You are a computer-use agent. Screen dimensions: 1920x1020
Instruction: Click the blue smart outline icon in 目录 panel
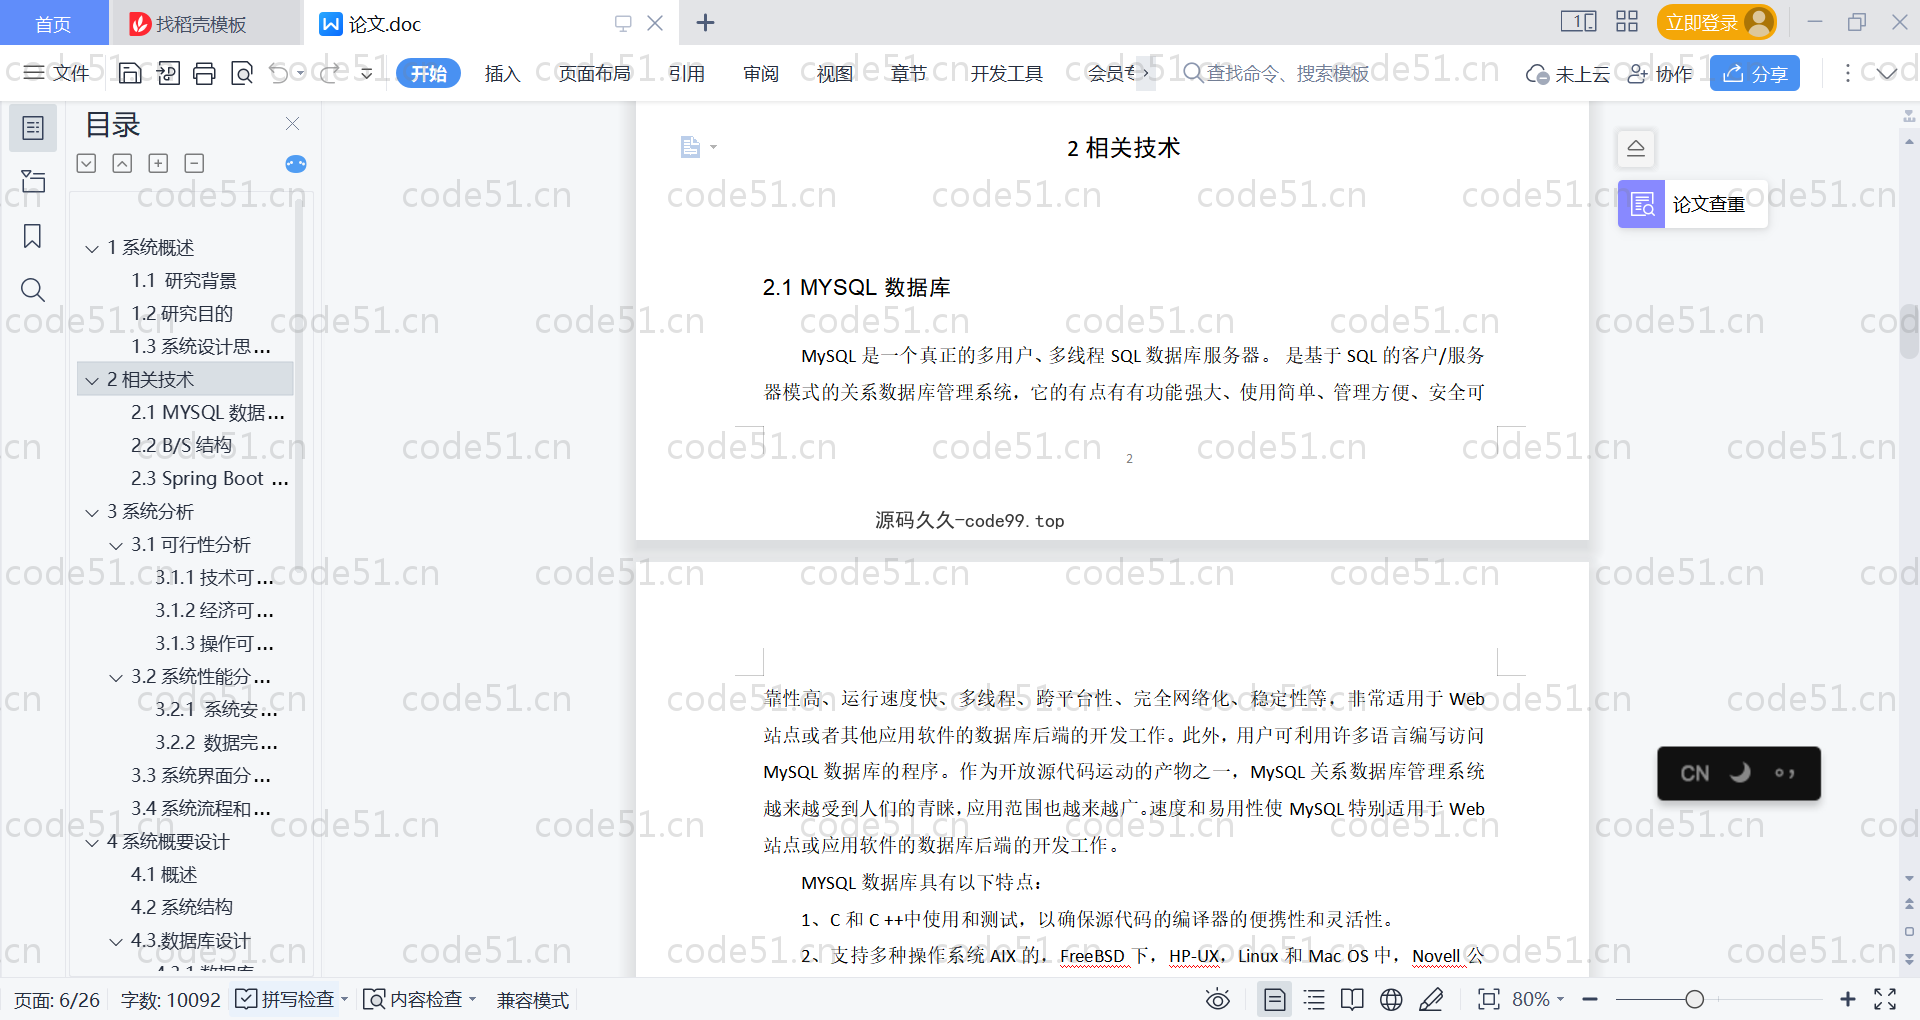[296, 164]
